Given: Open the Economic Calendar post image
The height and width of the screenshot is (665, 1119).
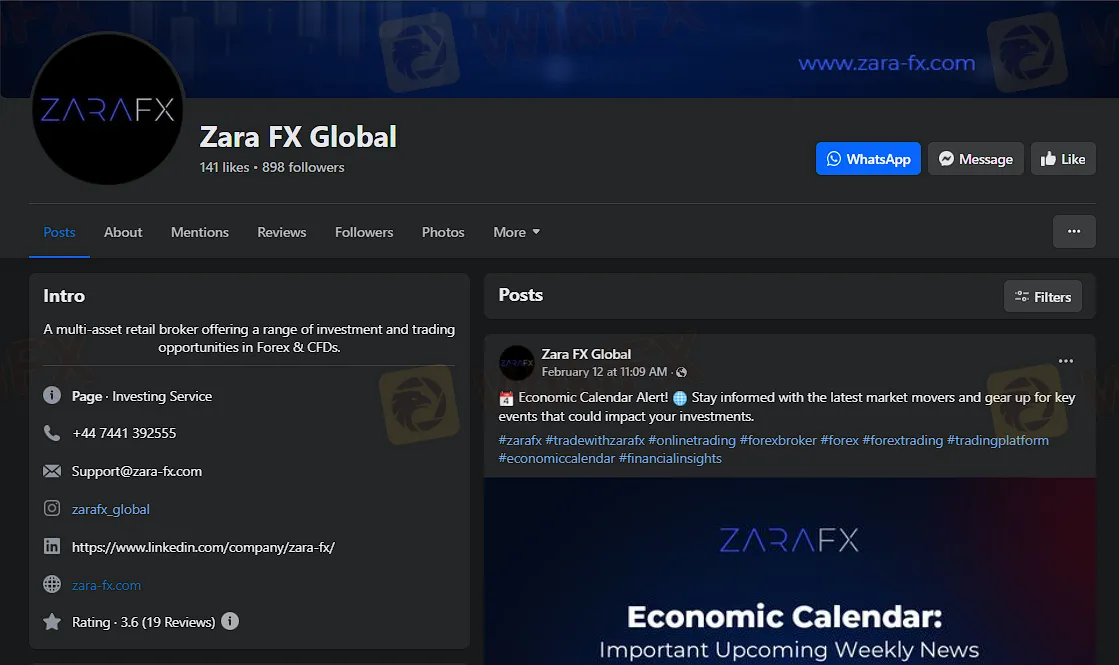Looking at the screenshot, I should 790,571.
